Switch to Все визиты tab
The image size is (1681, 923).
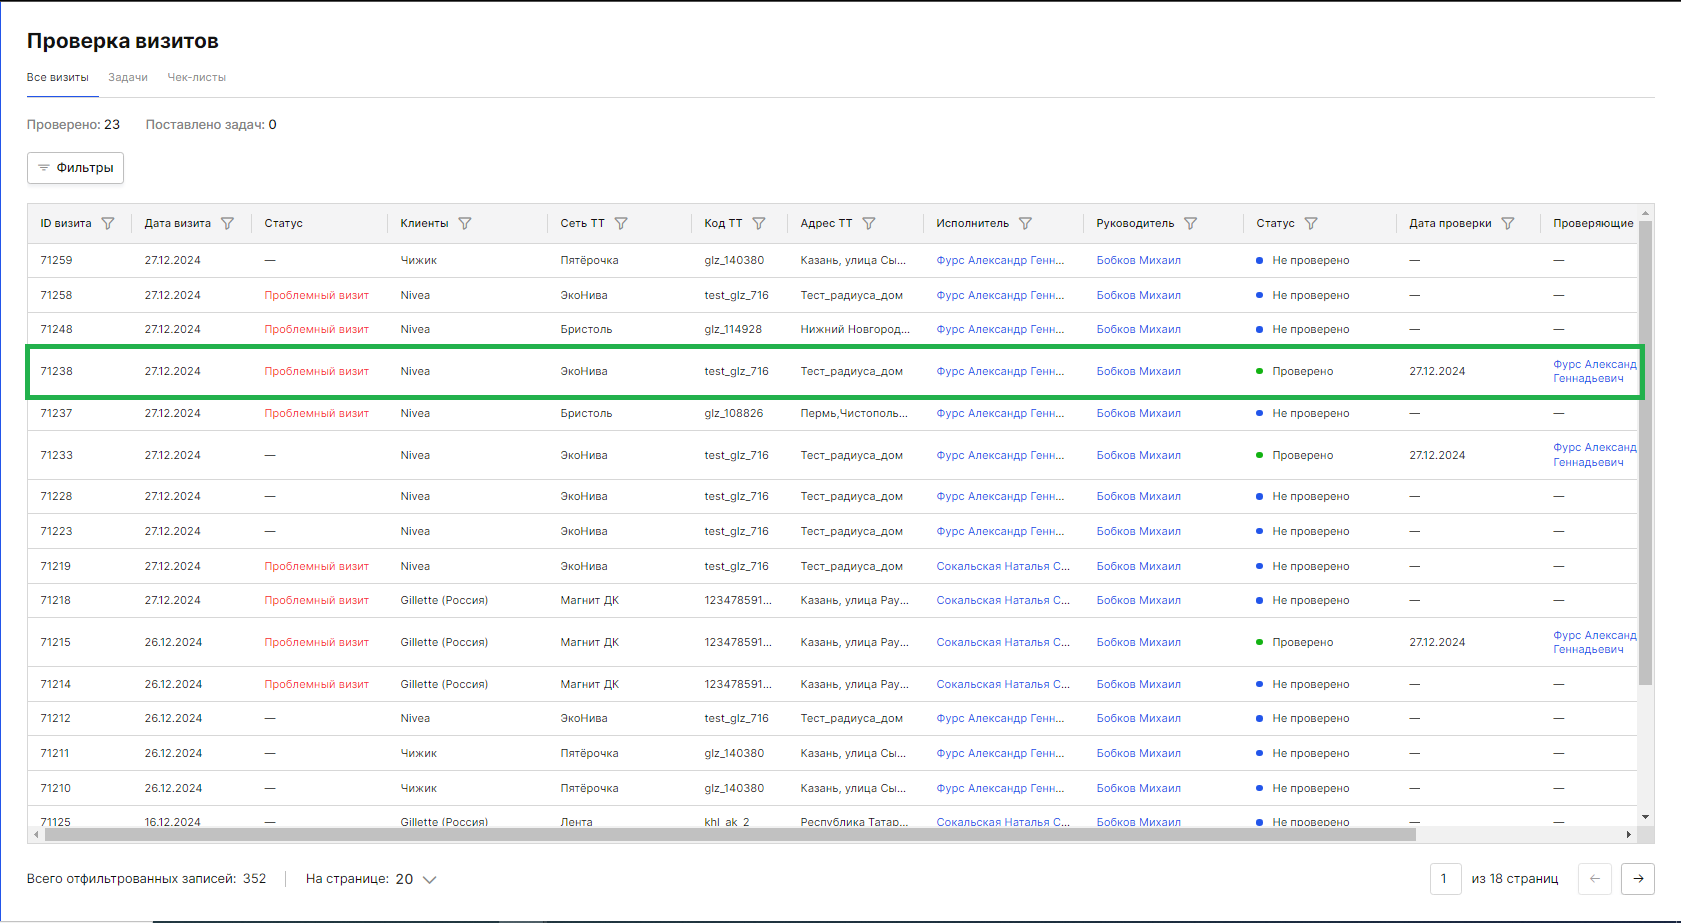click(58, 77)
